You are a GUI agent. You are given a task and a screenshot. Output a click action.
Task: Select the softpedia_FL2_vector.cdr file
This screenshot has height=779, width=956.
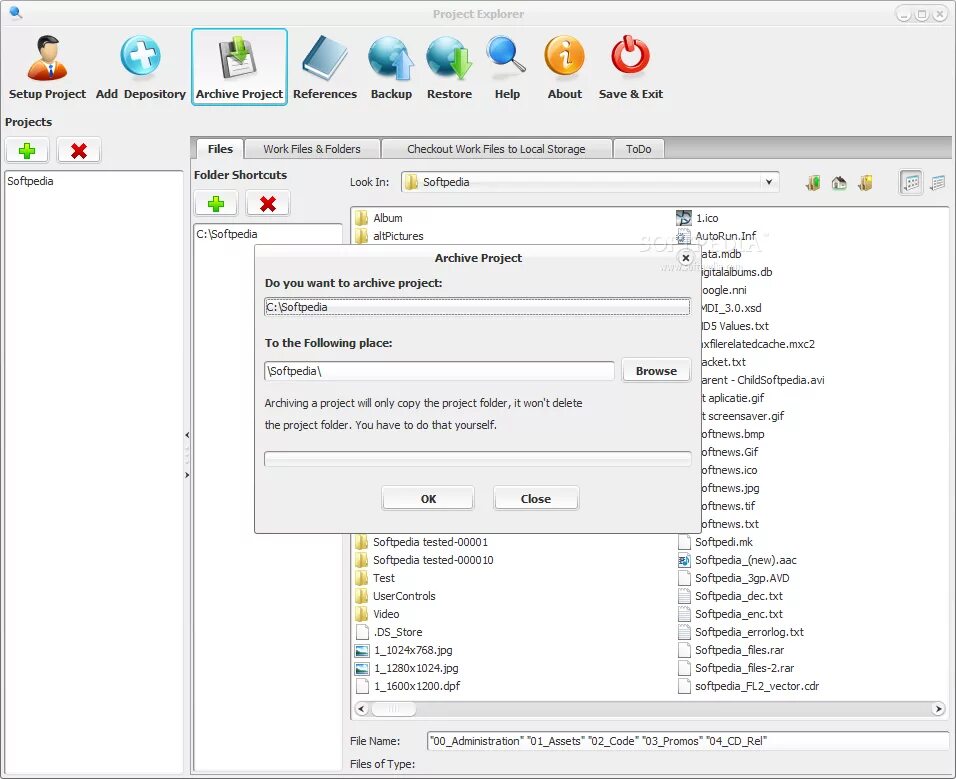click(x=748, y=686)
